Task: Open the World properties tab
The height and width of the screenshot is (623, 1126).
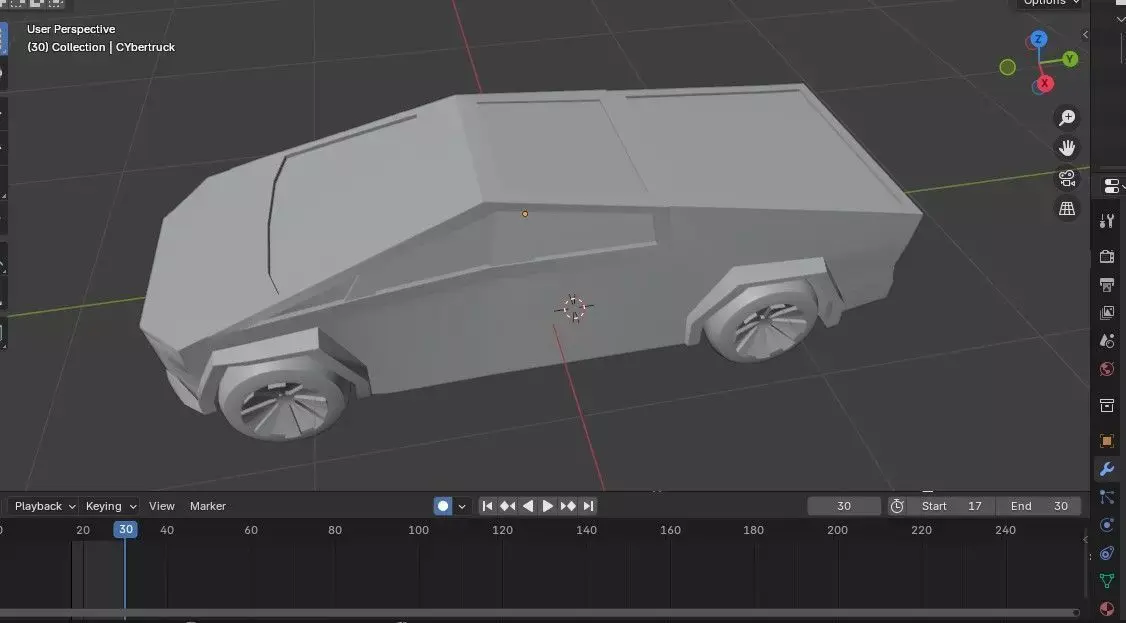Action: [x=1107, y=369]
